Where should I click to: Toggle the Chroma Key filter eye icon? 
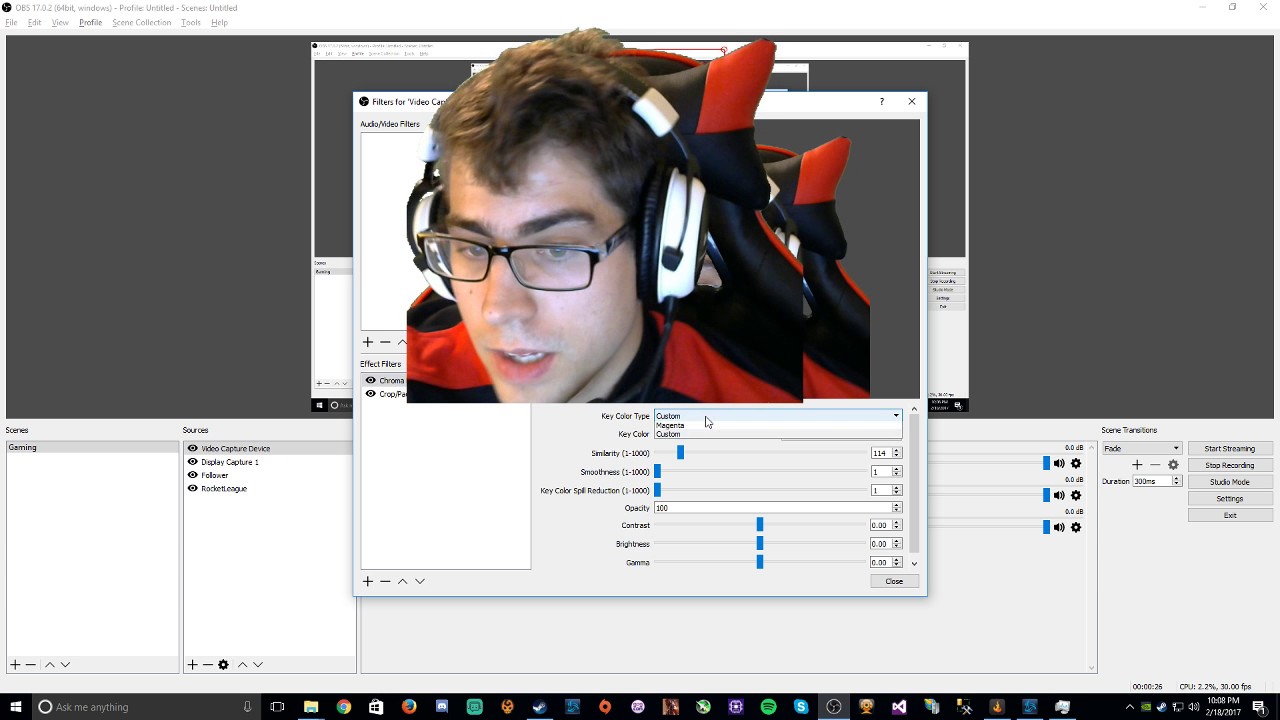[370, 380]
